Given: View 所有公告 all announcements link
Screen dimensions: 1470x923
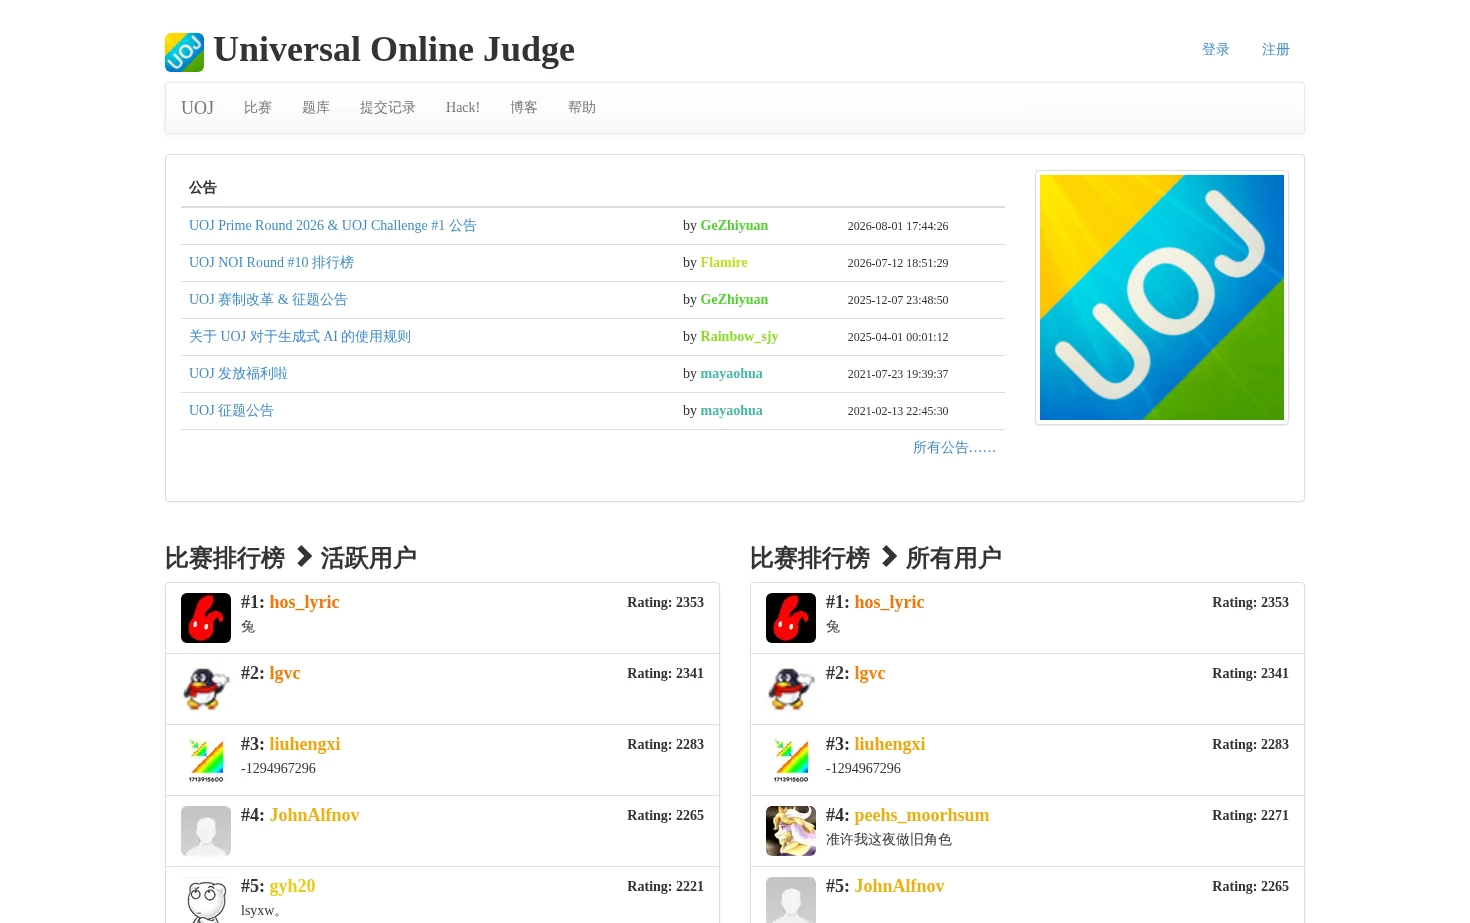Looking at the screenshot, I should 954,447.
